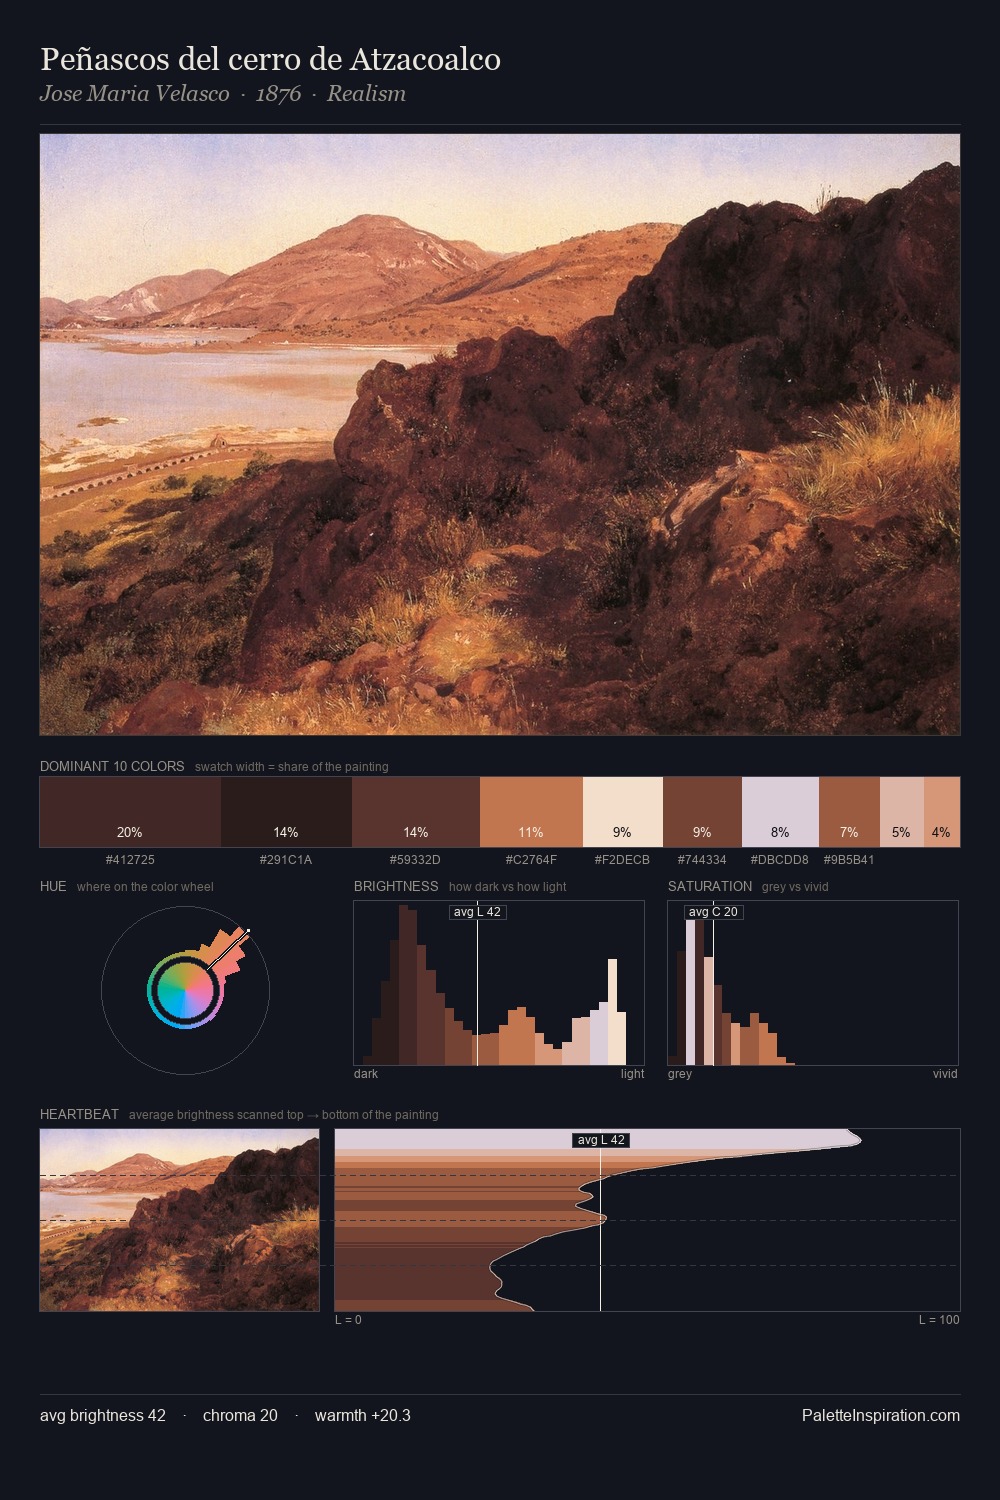
Task: Click the avg L 42 label in Brightness chart
Action: (x=477, y=912)
